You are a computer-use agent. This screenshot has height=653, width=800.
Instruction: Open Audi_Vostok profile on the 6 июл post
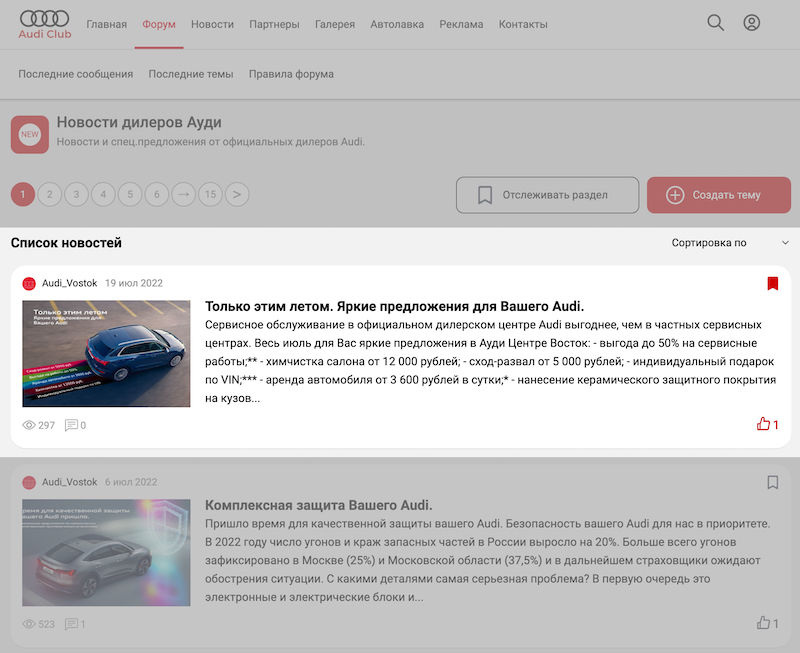(69, 482)
